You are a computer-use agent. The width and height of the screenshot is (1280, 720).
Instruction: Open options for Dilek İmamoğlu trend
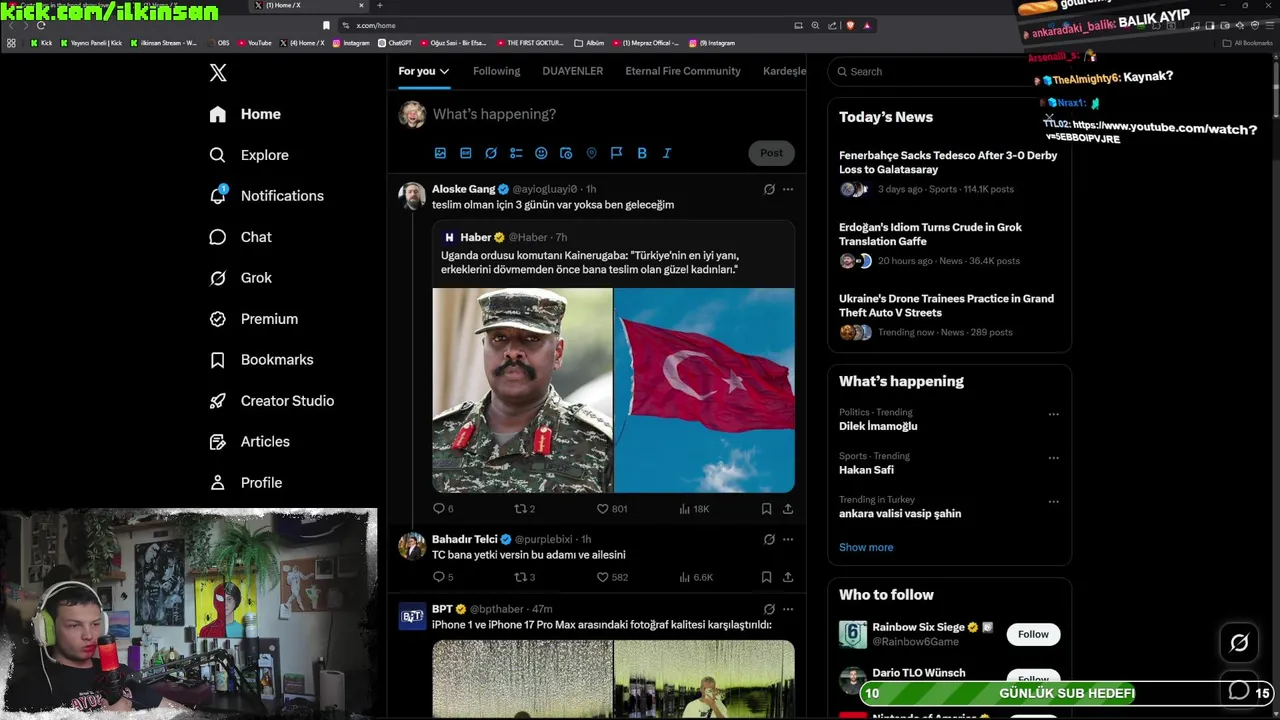tap(1053, 414)
